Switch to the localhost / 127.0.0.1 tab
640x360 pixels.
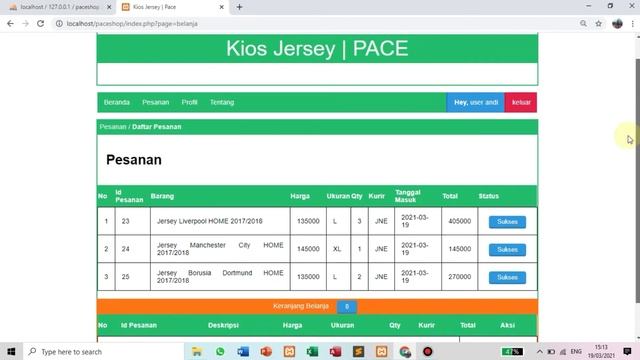[x=60, y=7]
